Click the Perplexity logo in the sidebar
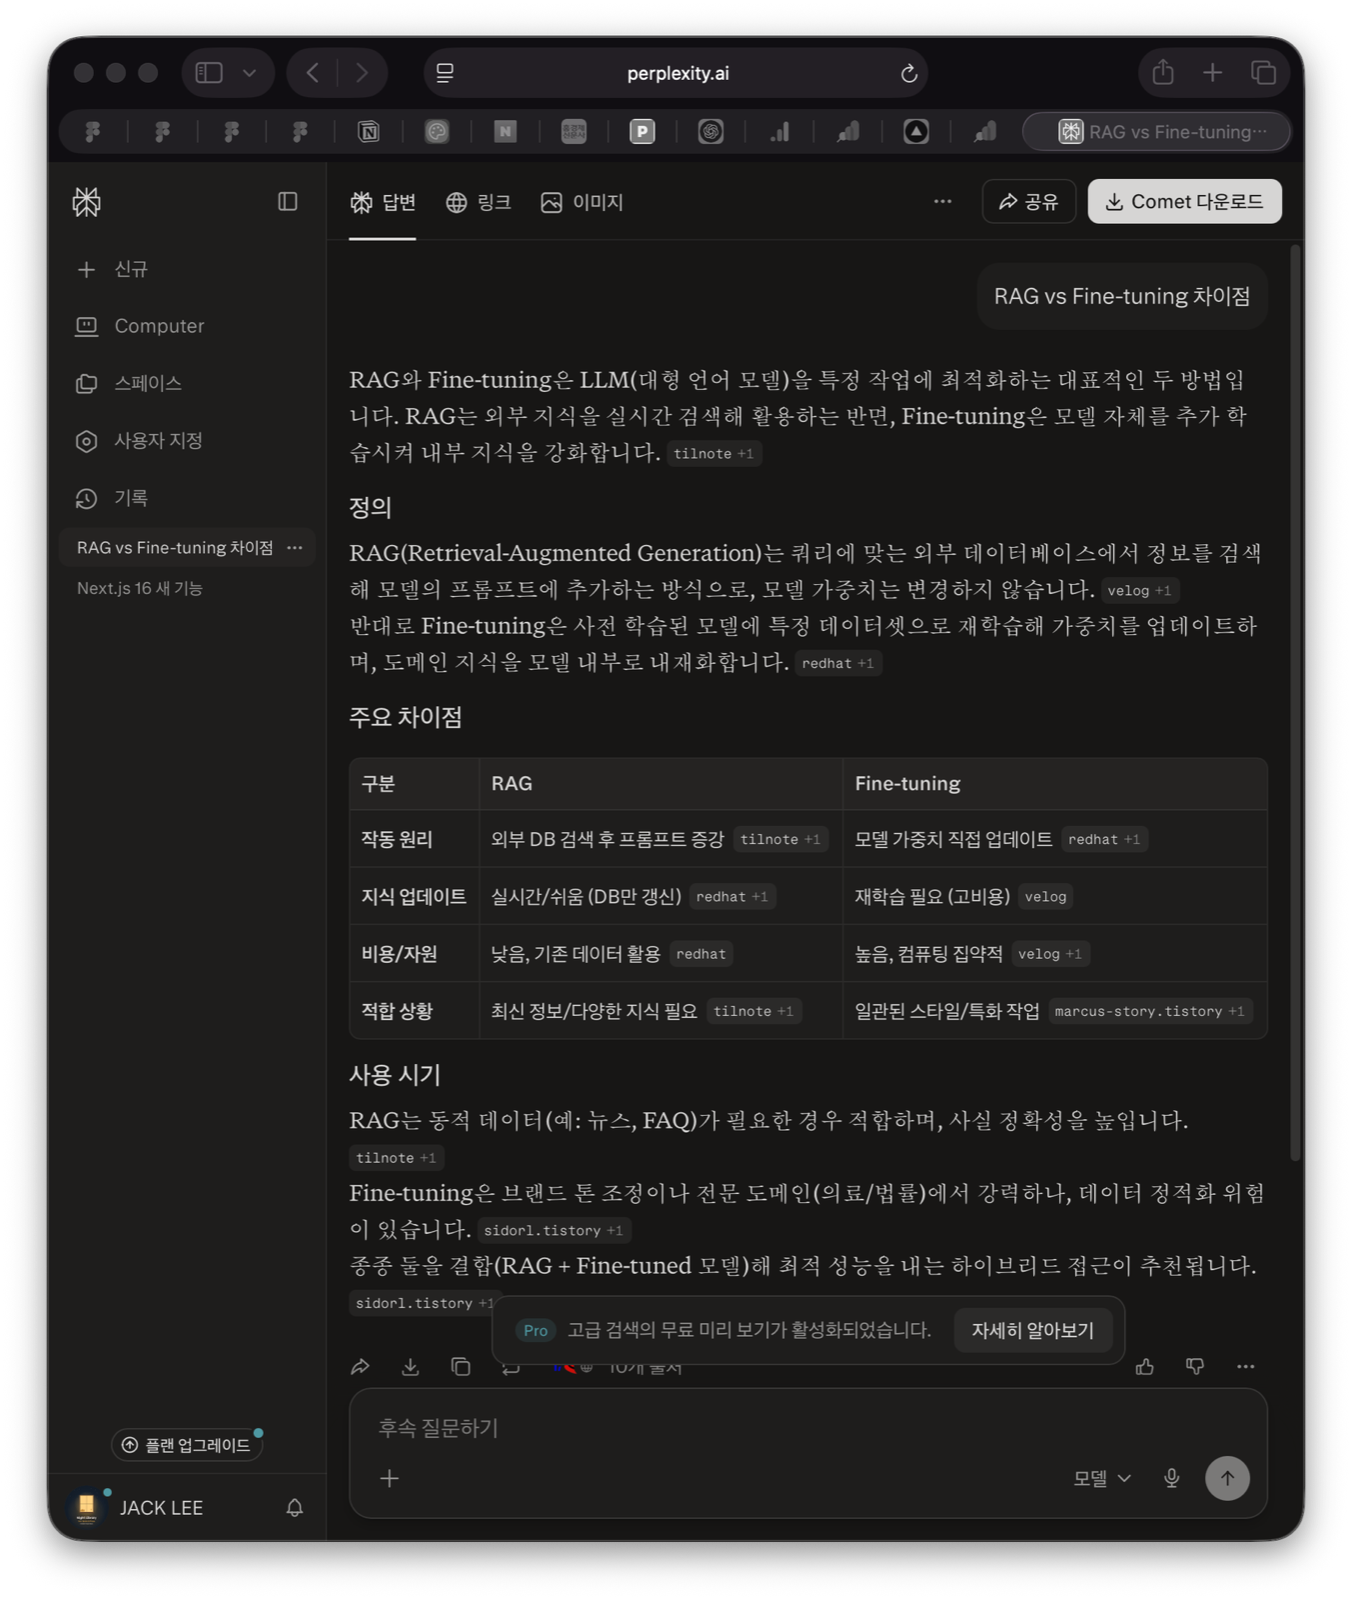Screen dimensions: 1352x1600 87,202
